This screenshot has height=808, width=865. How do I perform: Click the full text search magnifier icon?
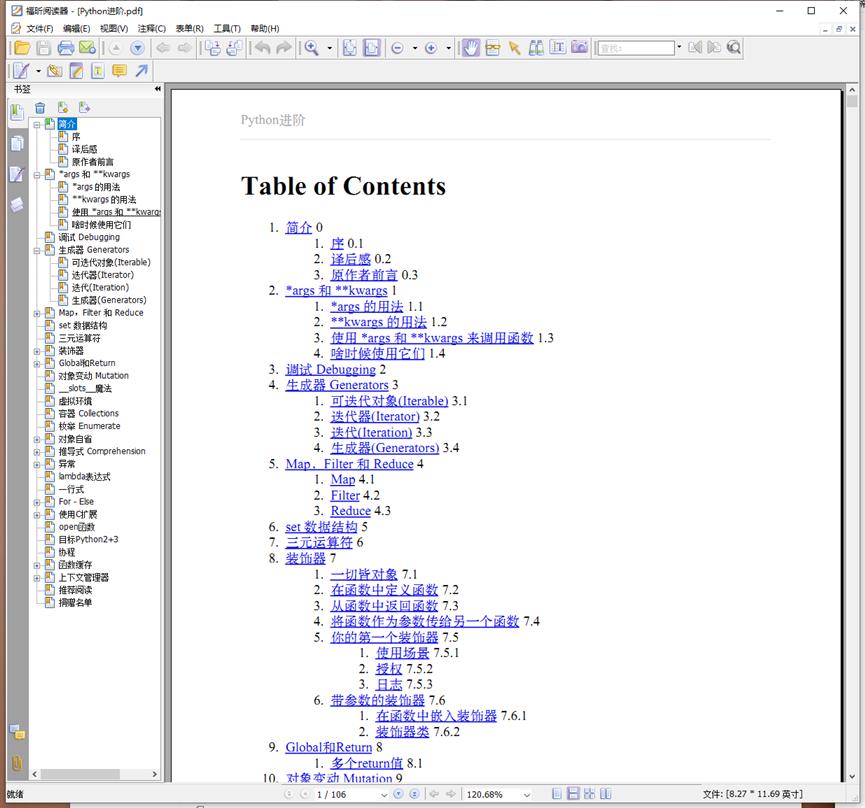734,47
